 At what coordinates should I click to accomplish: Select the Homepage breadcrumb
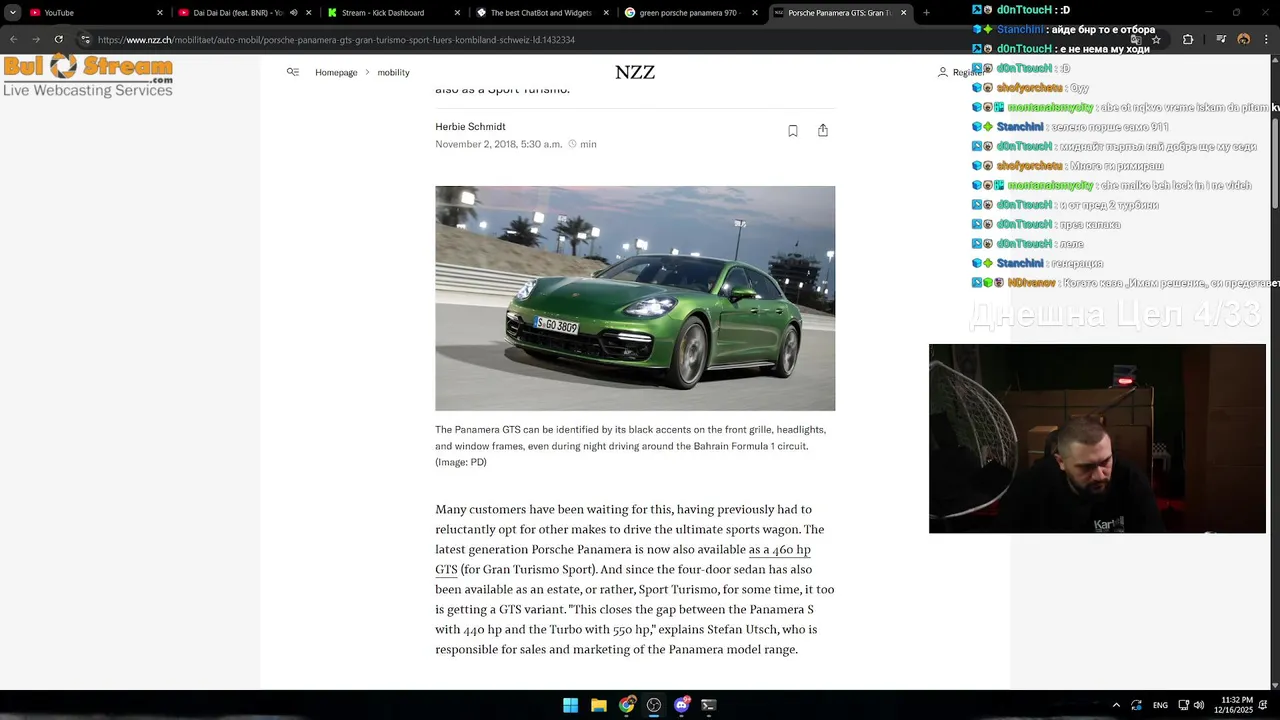[x=336, y=72]
